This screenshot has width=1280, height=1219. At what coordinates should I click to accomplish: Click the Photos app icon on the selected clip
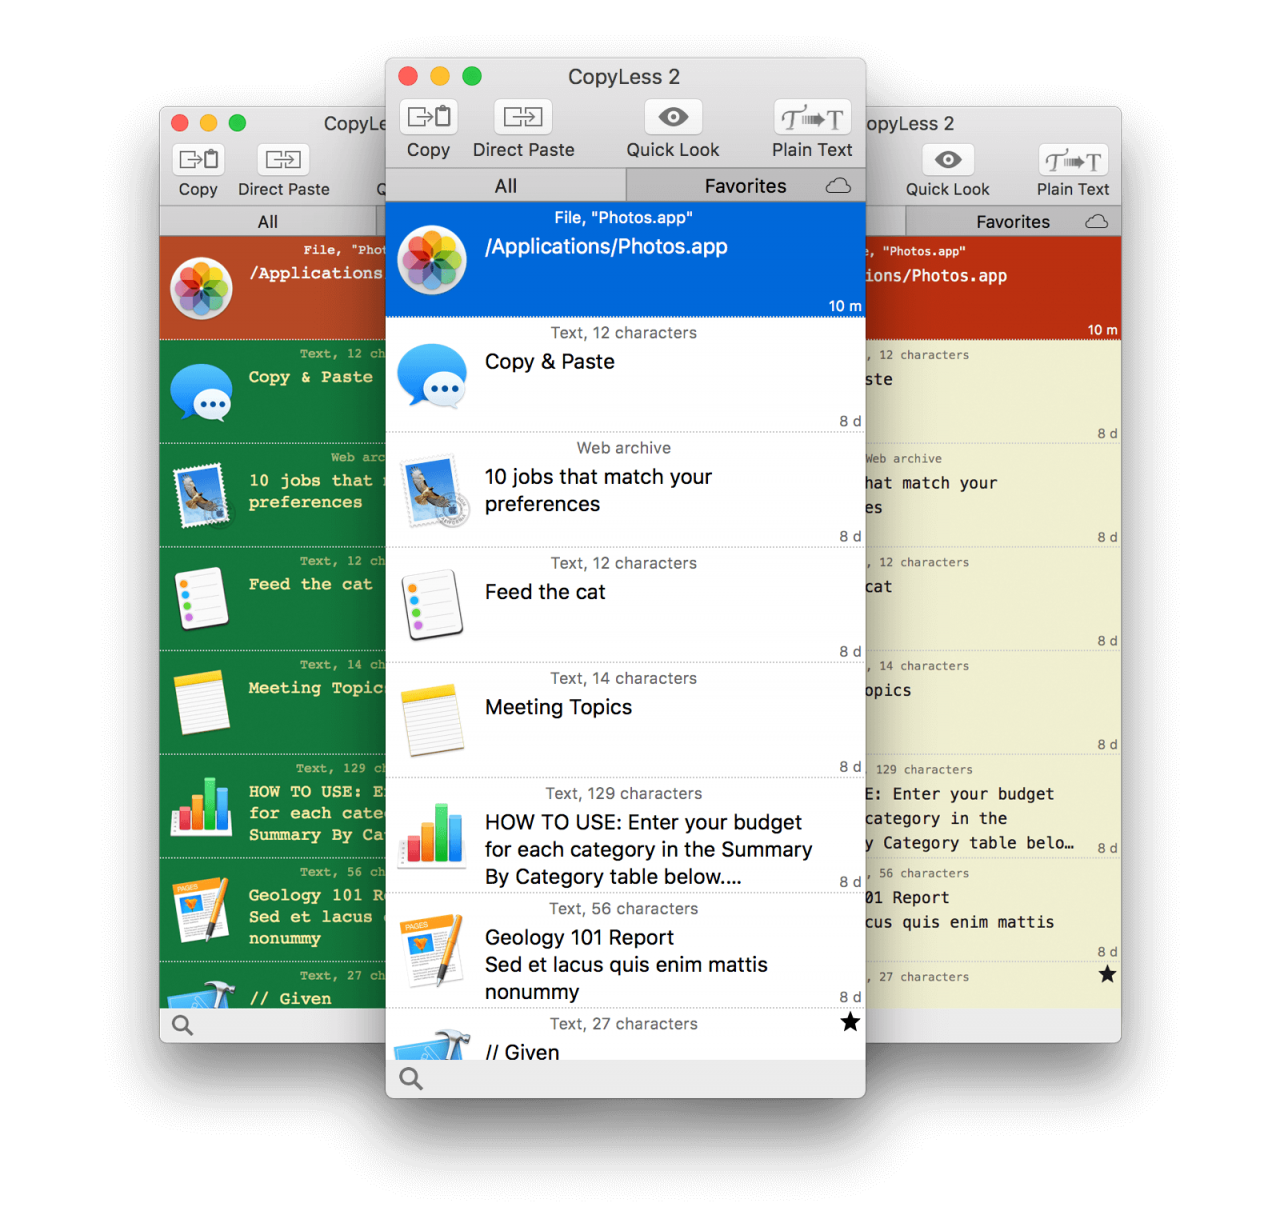(x=432, y=260)
